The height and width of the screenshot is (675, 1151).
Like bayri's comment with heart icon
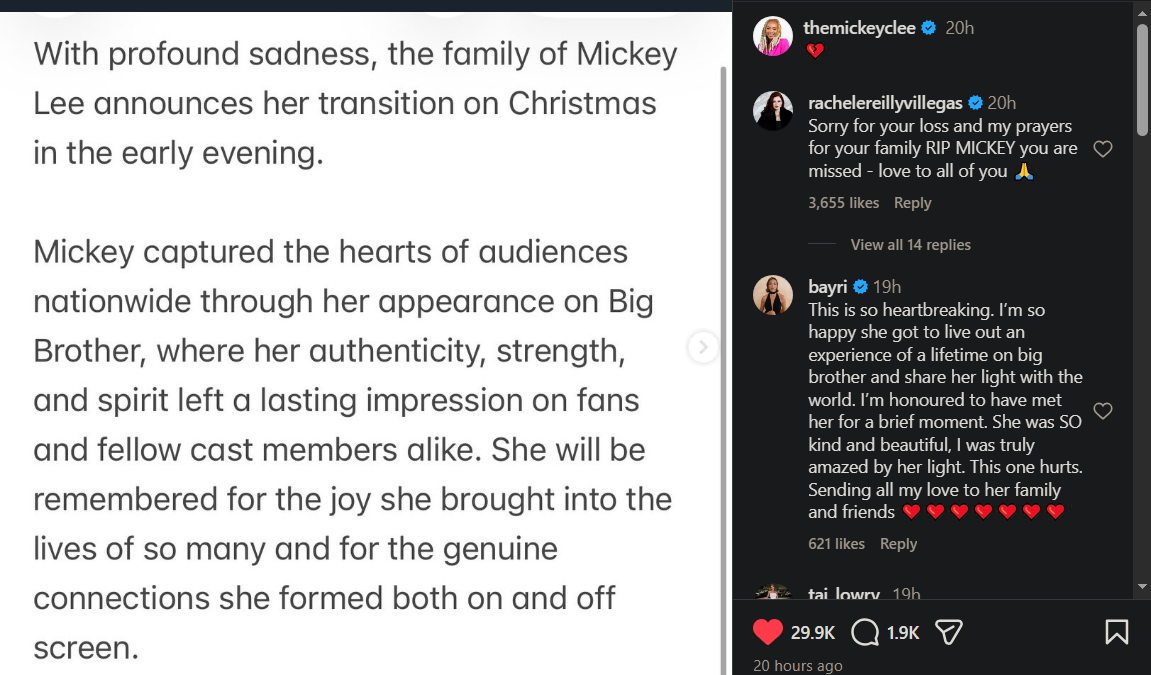click(x=1103, y=411)
